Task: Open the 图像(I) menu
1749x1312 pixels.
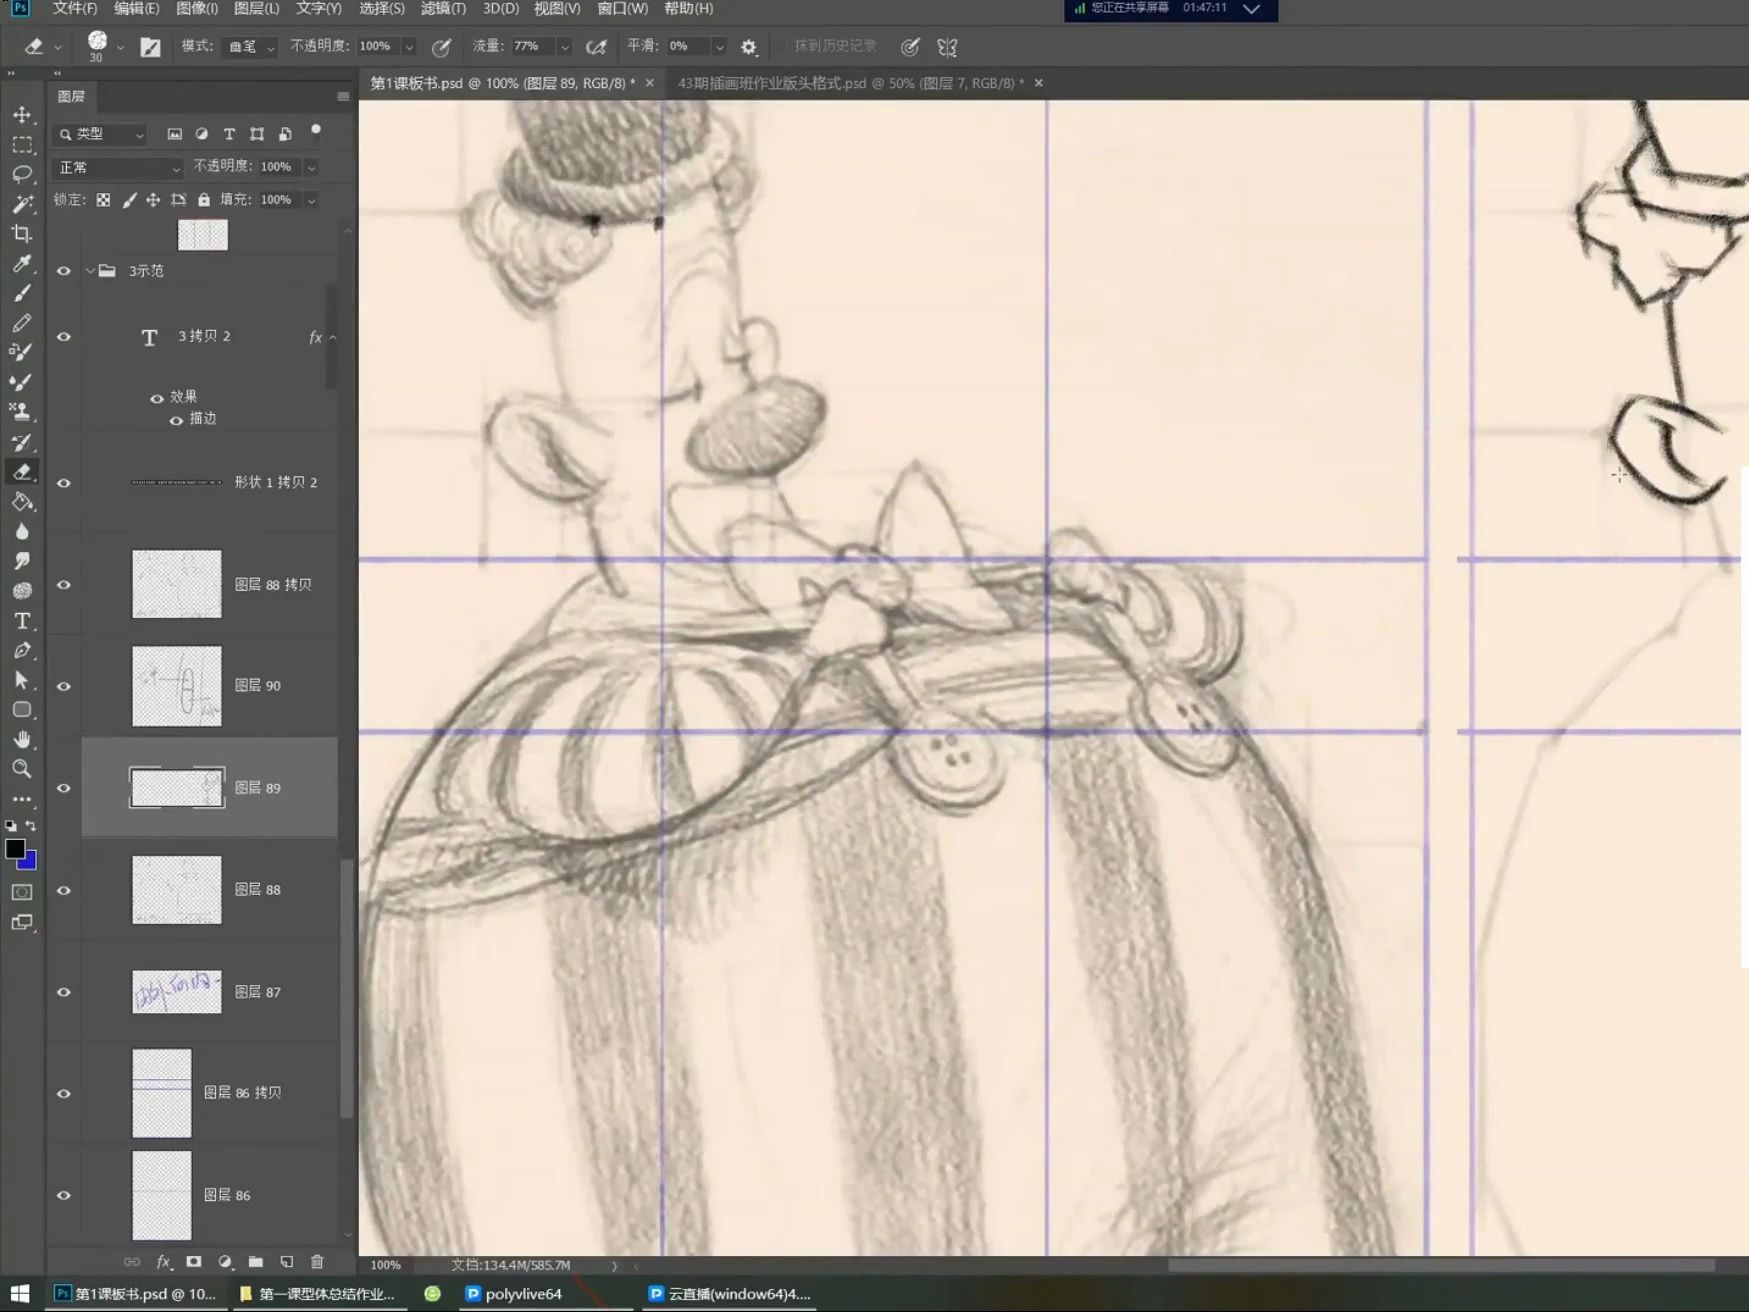Action: (197, 9)
